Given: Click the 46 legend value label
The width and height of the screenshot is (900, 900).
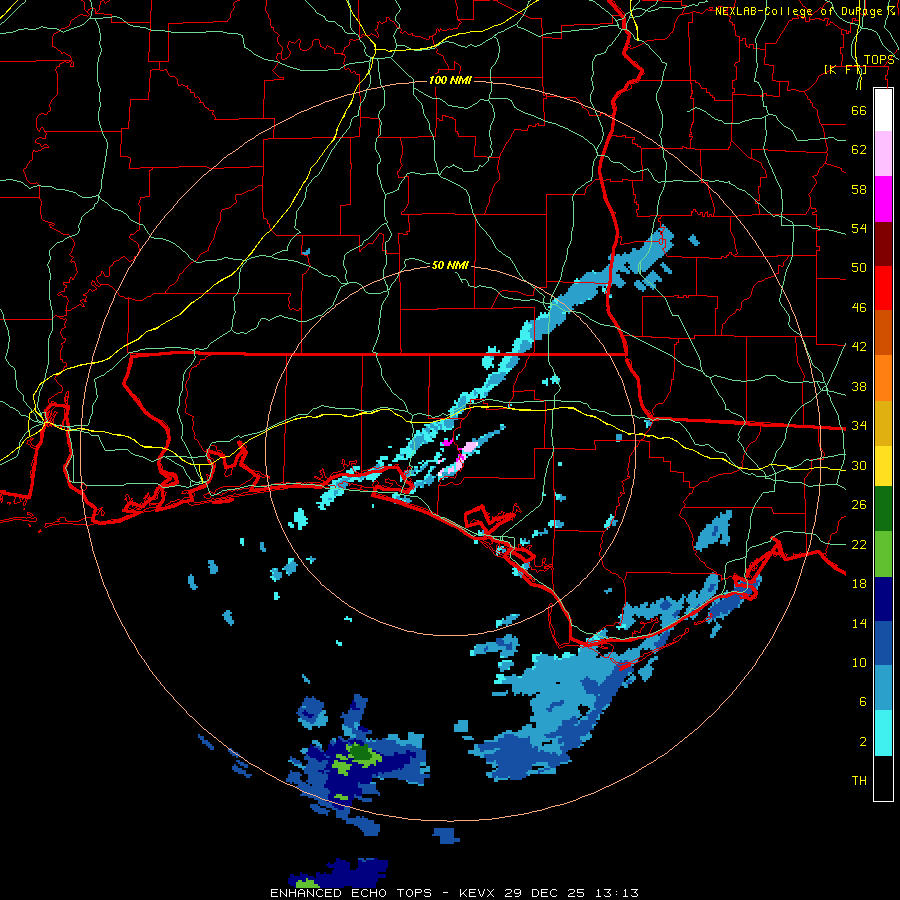Looking at the screenshot, I should pyautogui.click(x=859, y=308).
